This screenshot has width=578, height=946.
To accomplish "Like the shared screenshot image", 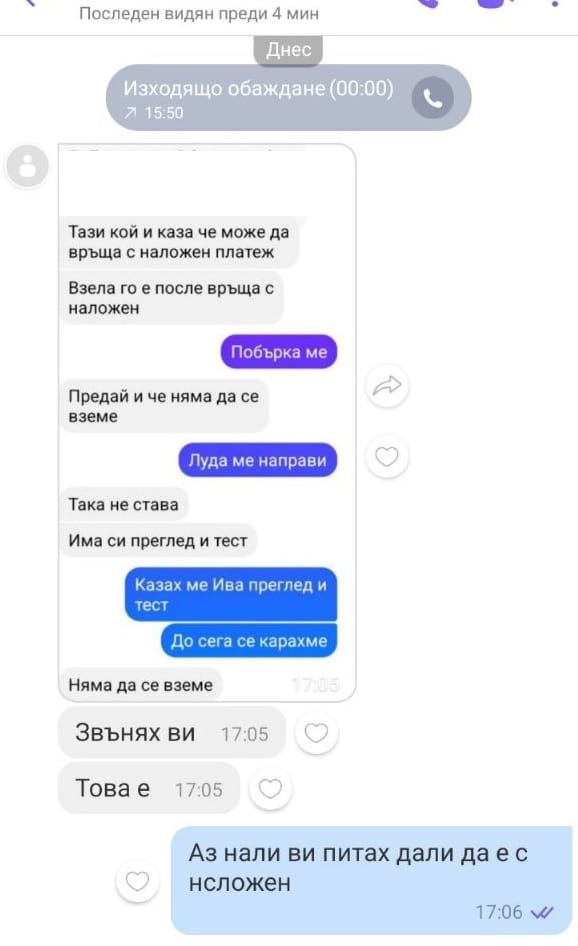I will tap(387, 457).
